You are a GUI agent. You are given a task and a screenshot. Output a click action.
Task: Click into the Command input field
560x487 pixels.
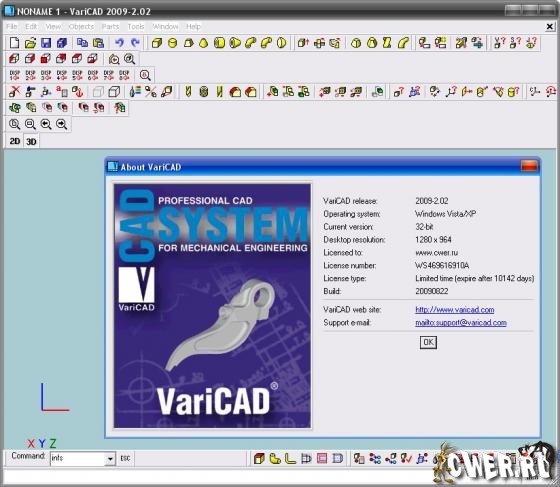(79, 458)
